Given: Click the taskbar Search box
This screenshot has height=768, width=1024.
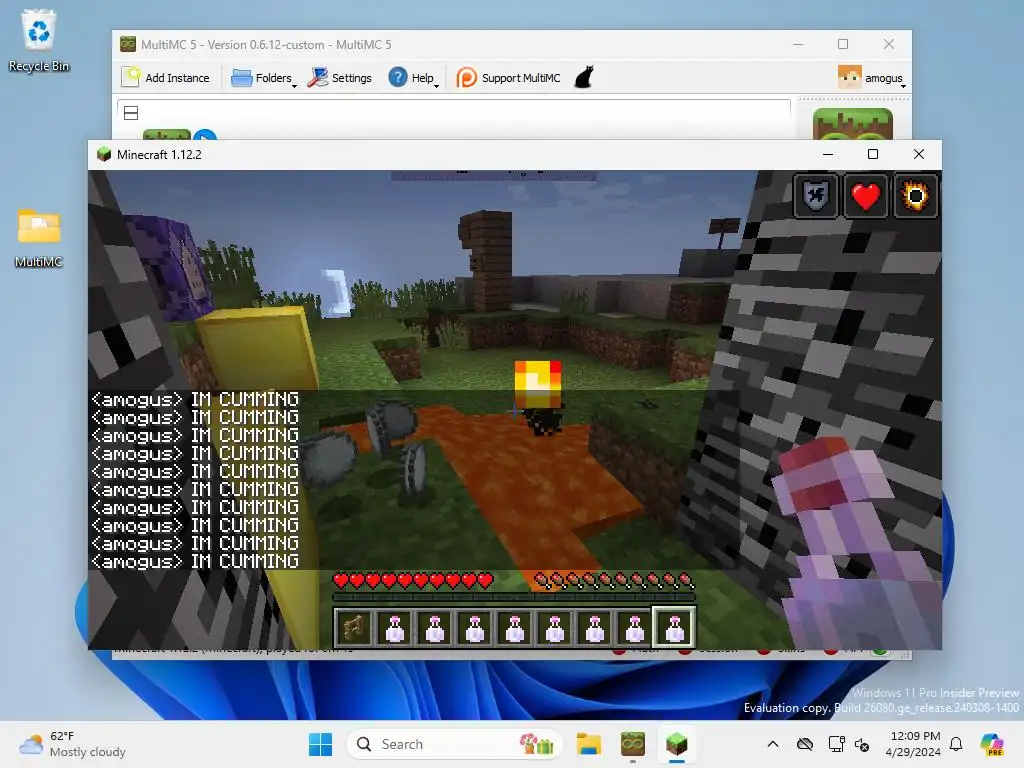Looking at the screenshot, I should (x=455, y=744).
